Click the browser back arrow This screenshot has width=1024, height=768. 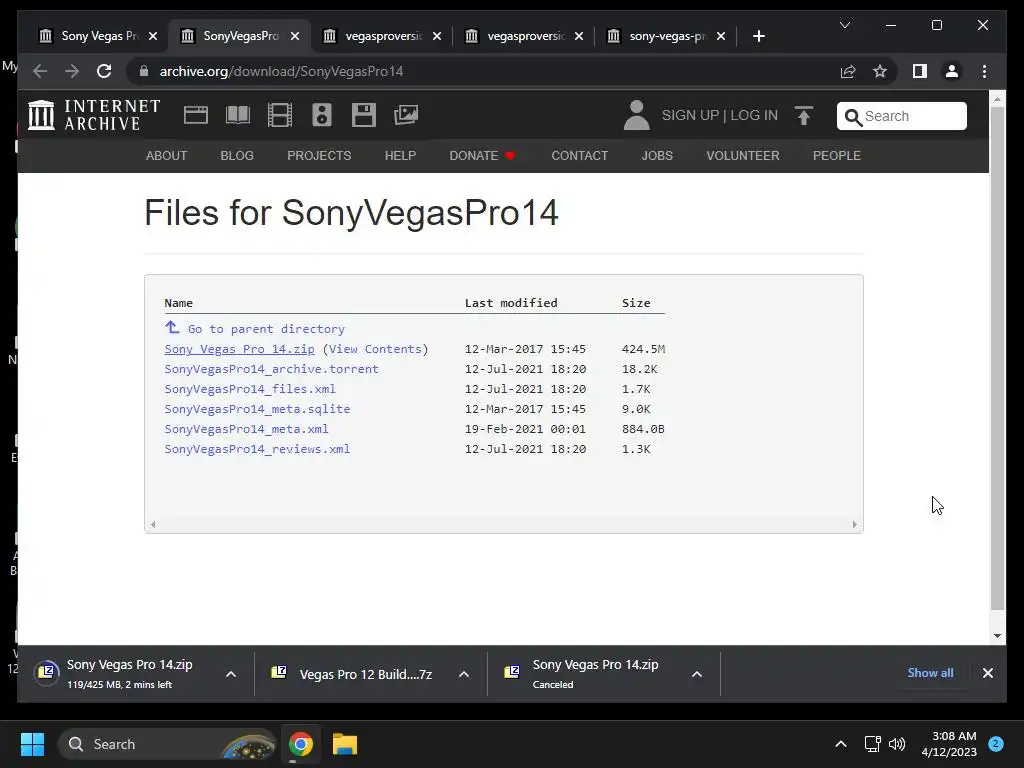tap(40, 71)
